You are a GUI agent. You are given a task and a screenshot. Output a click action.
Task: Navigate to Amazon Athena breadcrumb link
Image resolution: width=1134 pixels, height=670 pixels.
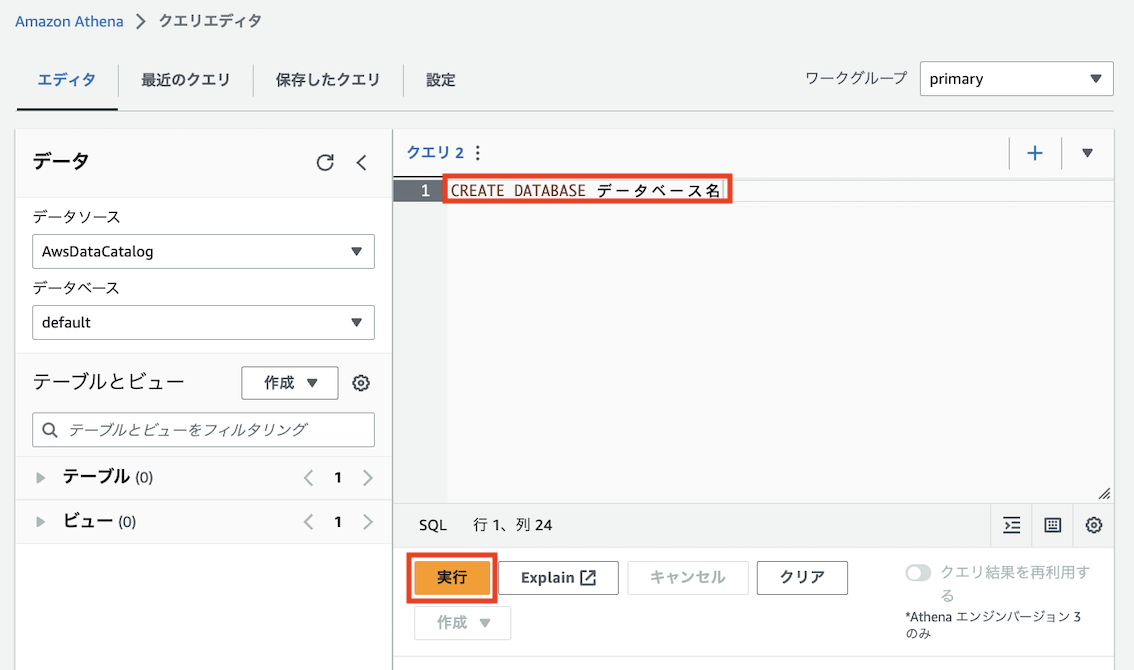68,20
